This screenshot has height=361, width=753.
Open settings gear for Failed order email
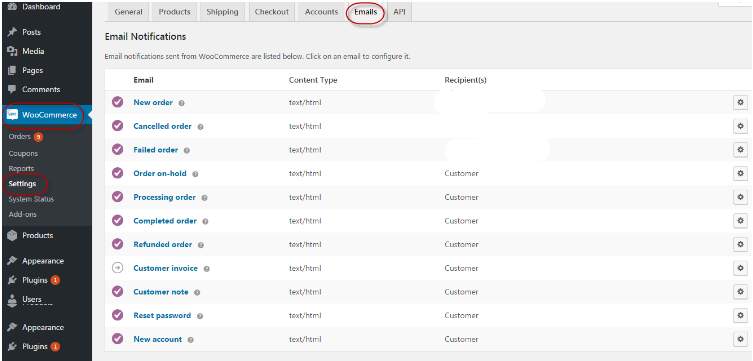tap(740, 150)
